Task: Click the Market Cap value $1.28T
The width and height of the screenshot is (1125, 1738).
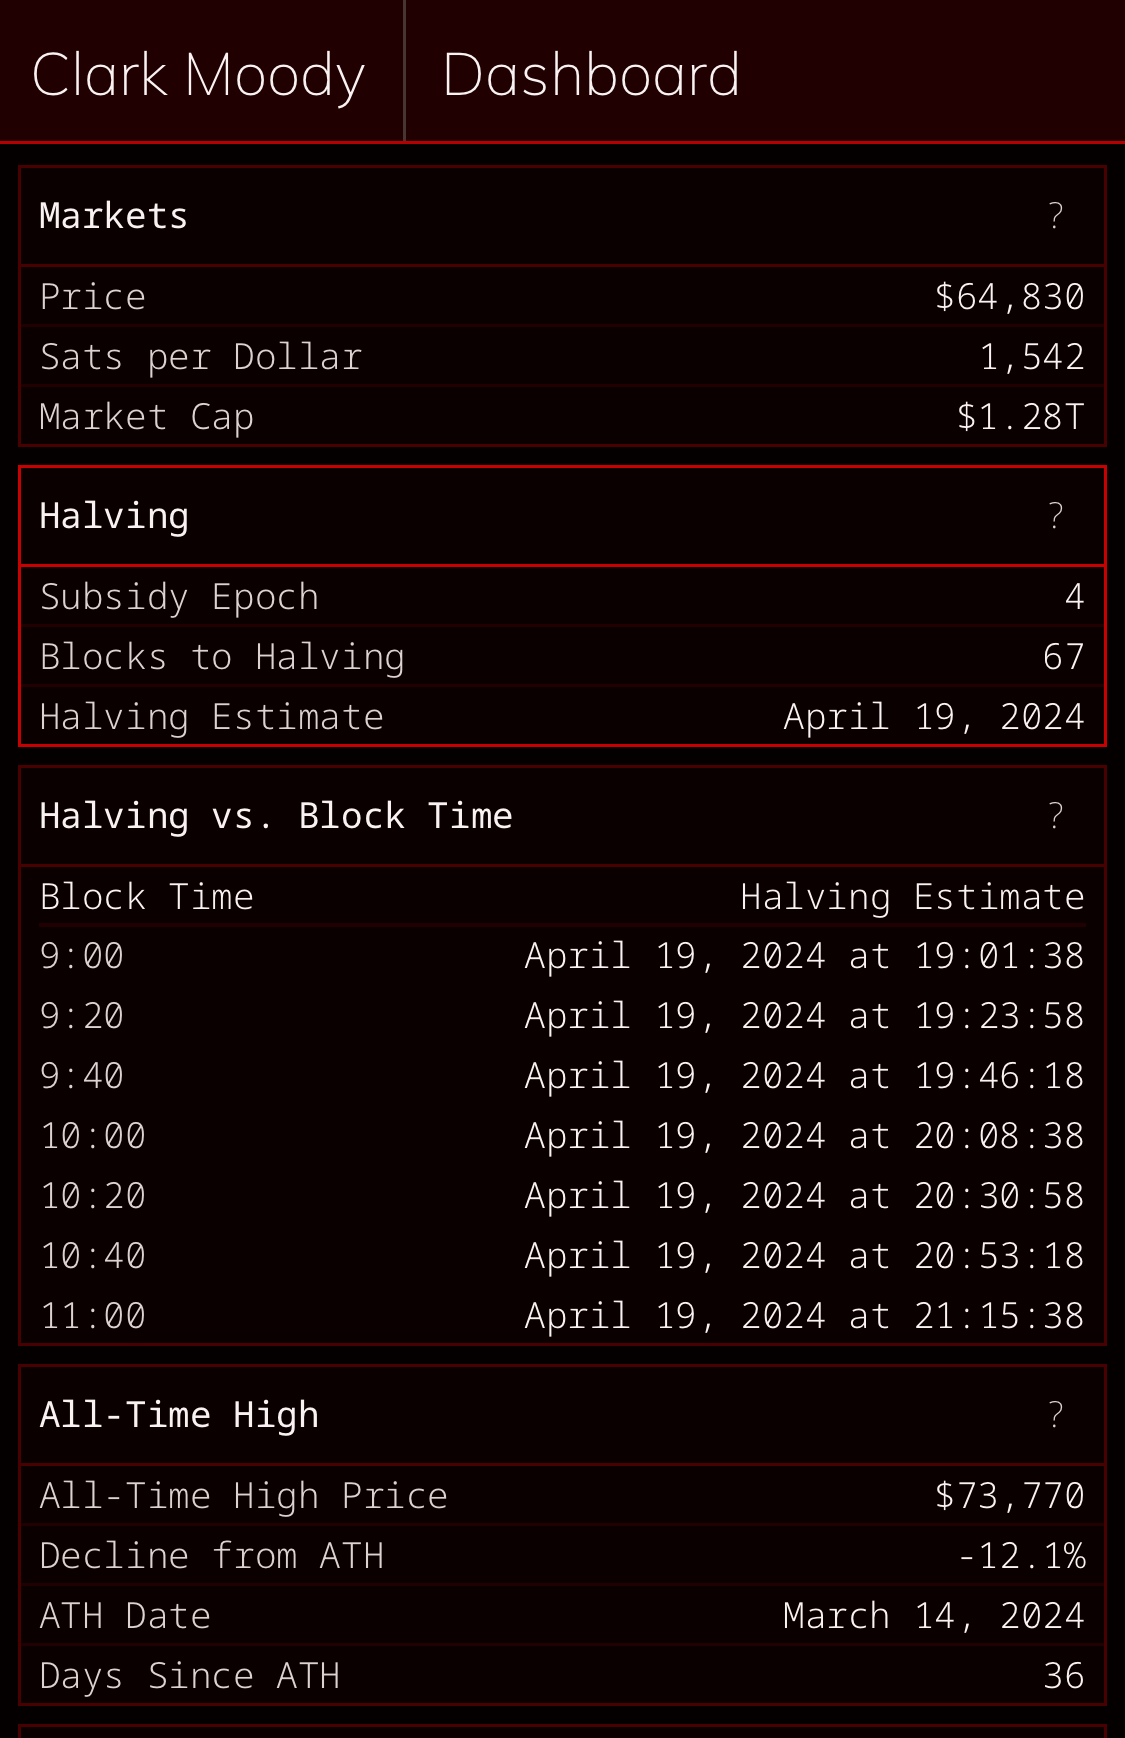Action: point(1020,417)
